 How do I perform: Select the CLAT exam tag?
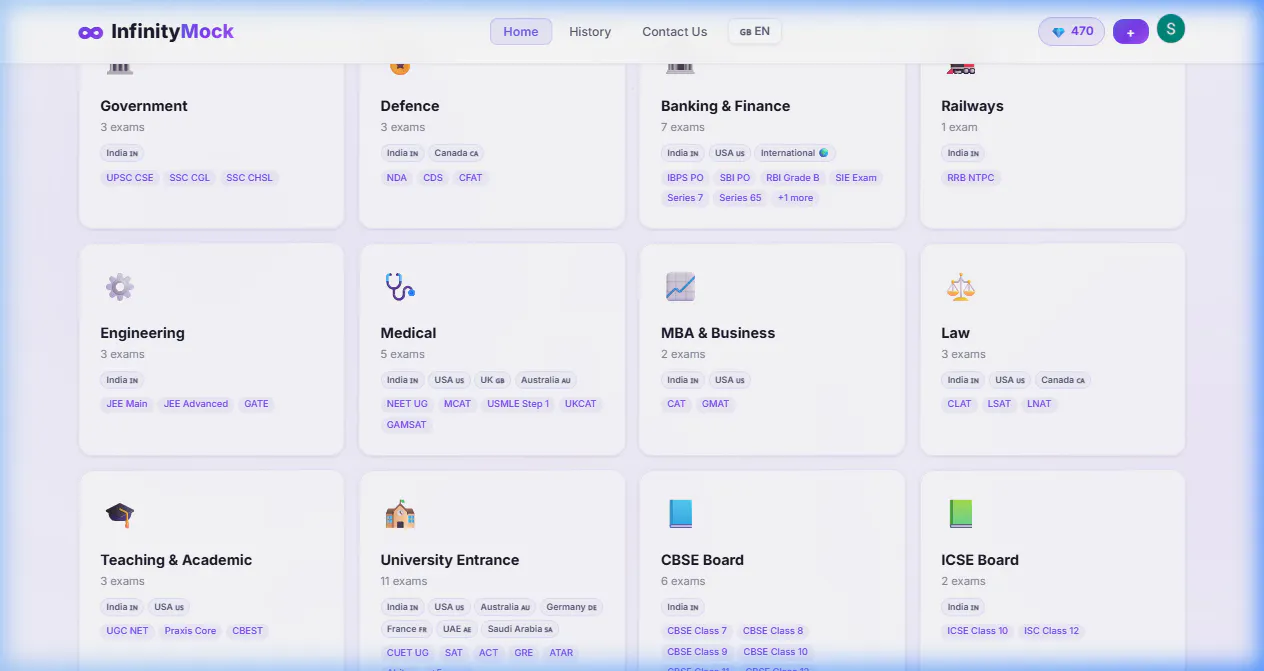point(960,404)
